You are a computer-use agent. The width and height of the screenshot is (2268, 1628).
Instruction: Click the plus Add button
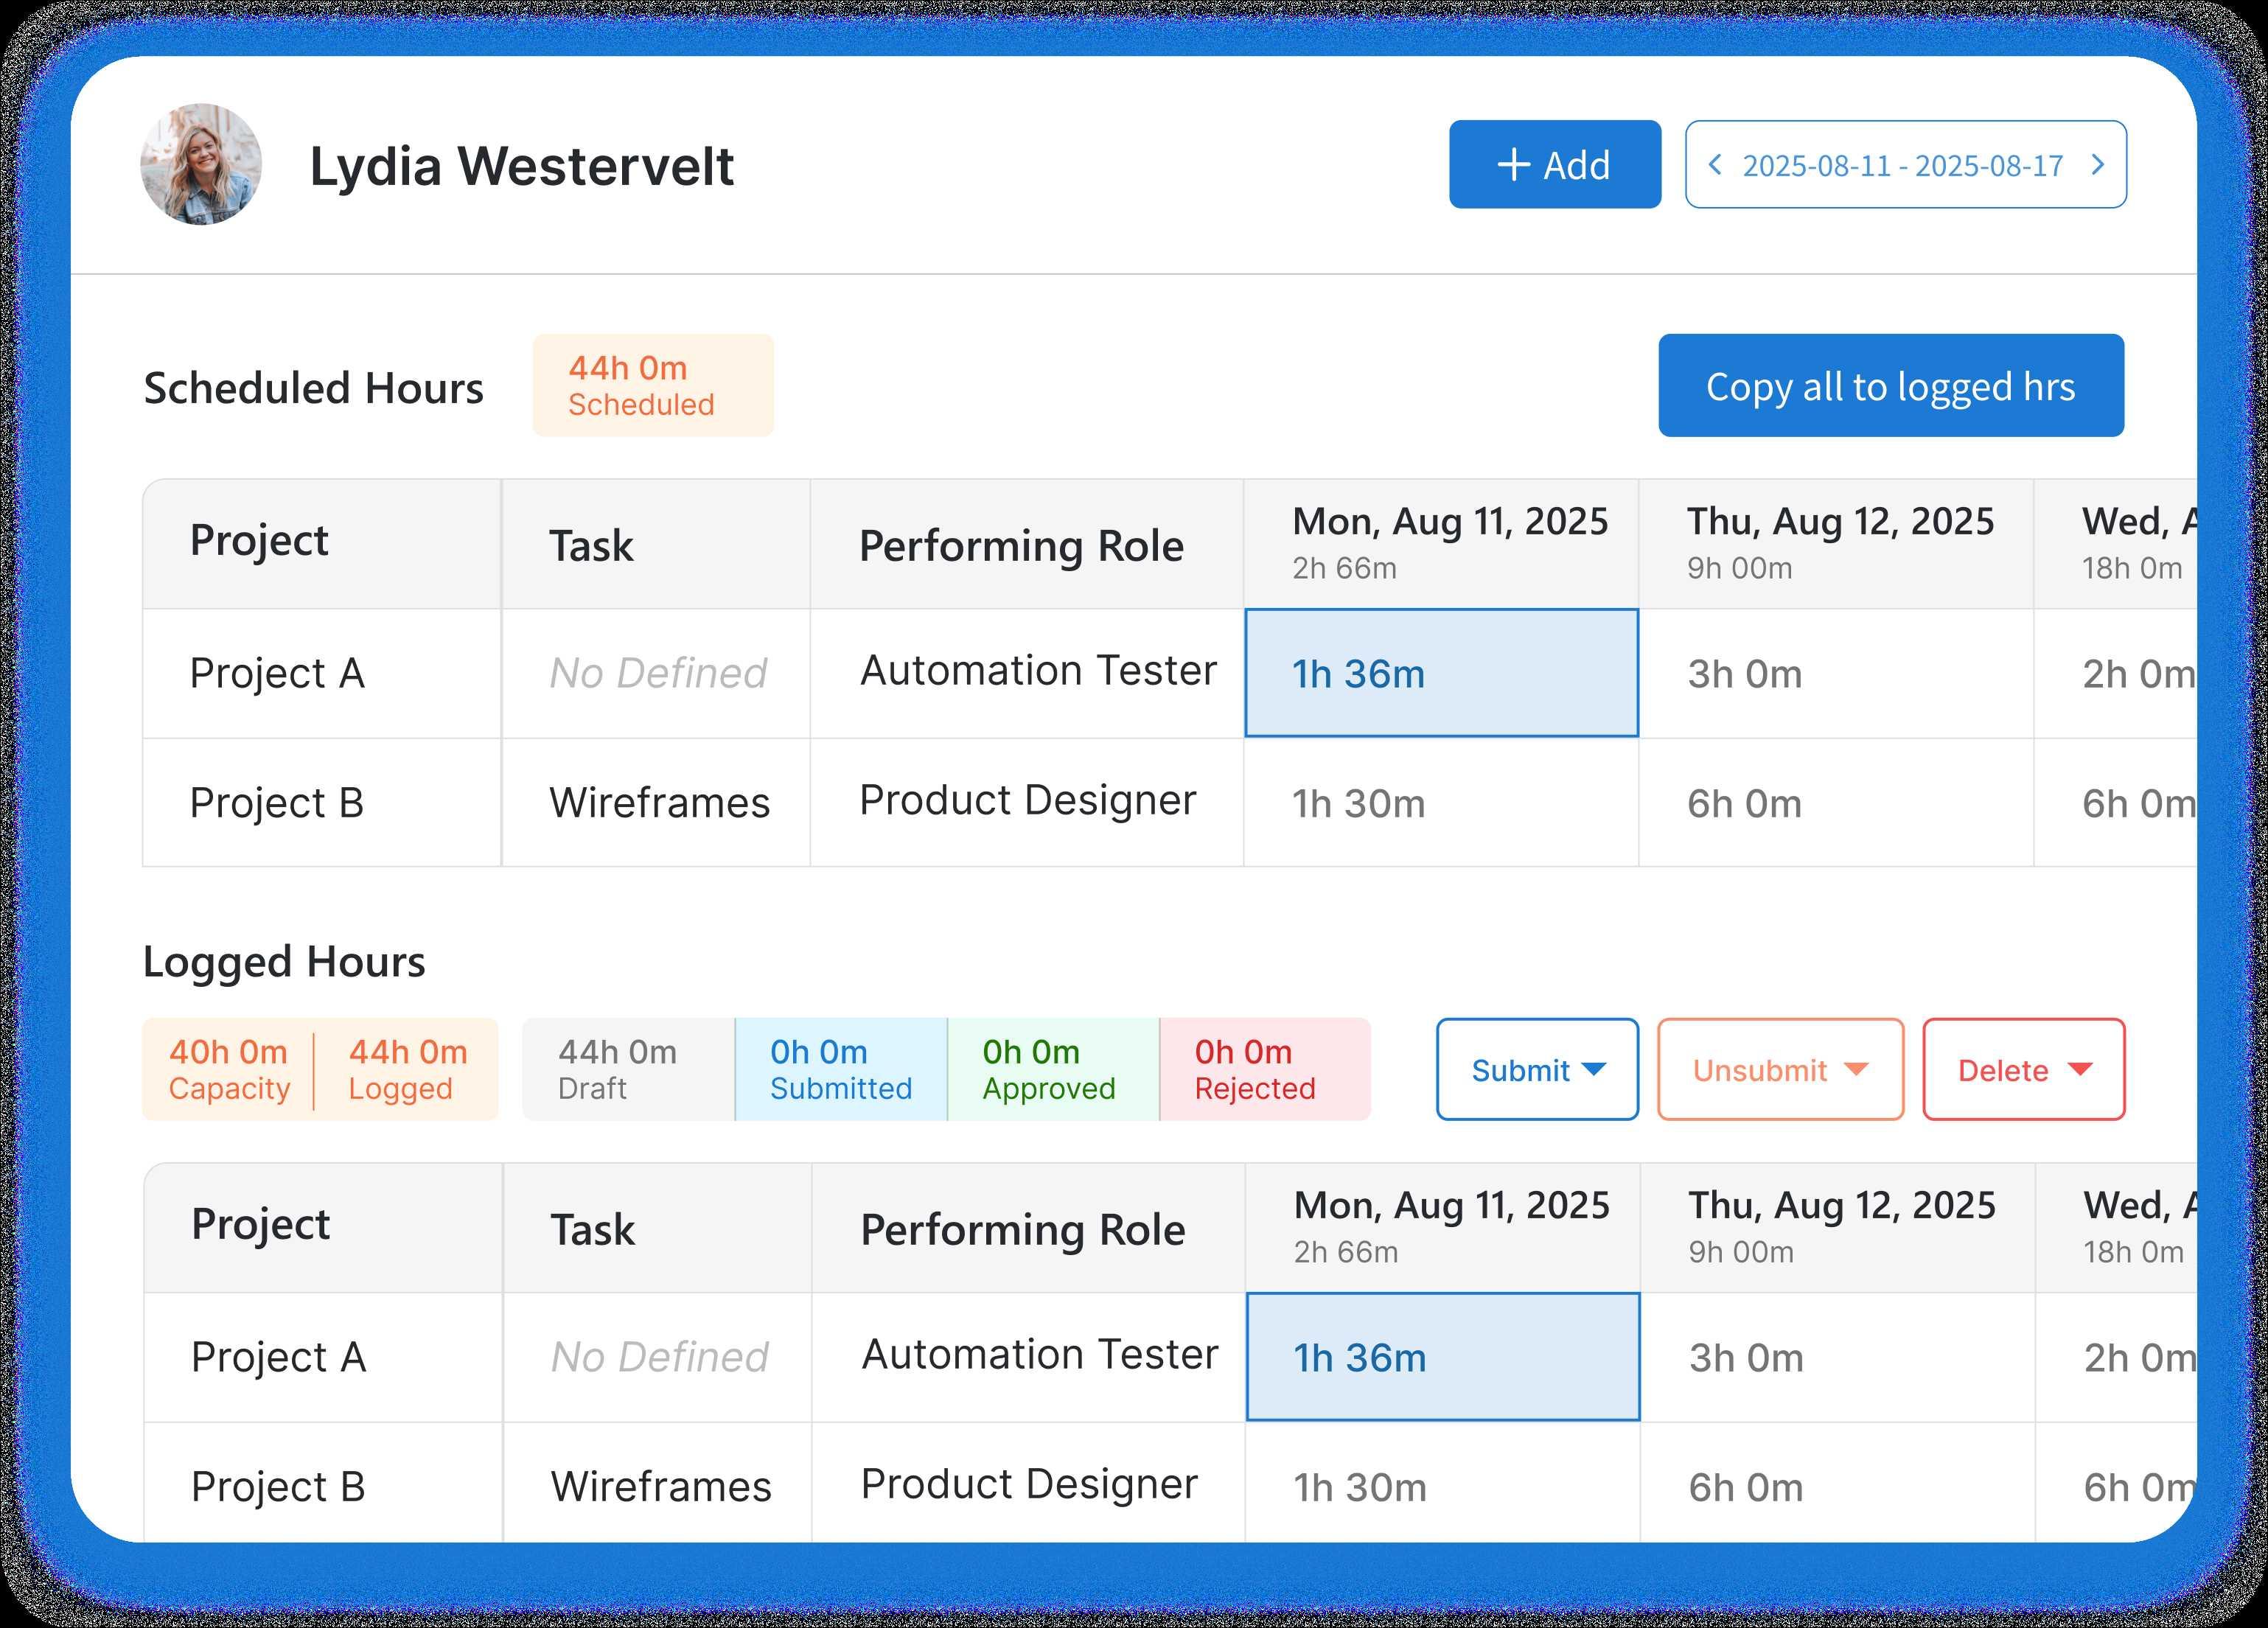[1554, 165]
